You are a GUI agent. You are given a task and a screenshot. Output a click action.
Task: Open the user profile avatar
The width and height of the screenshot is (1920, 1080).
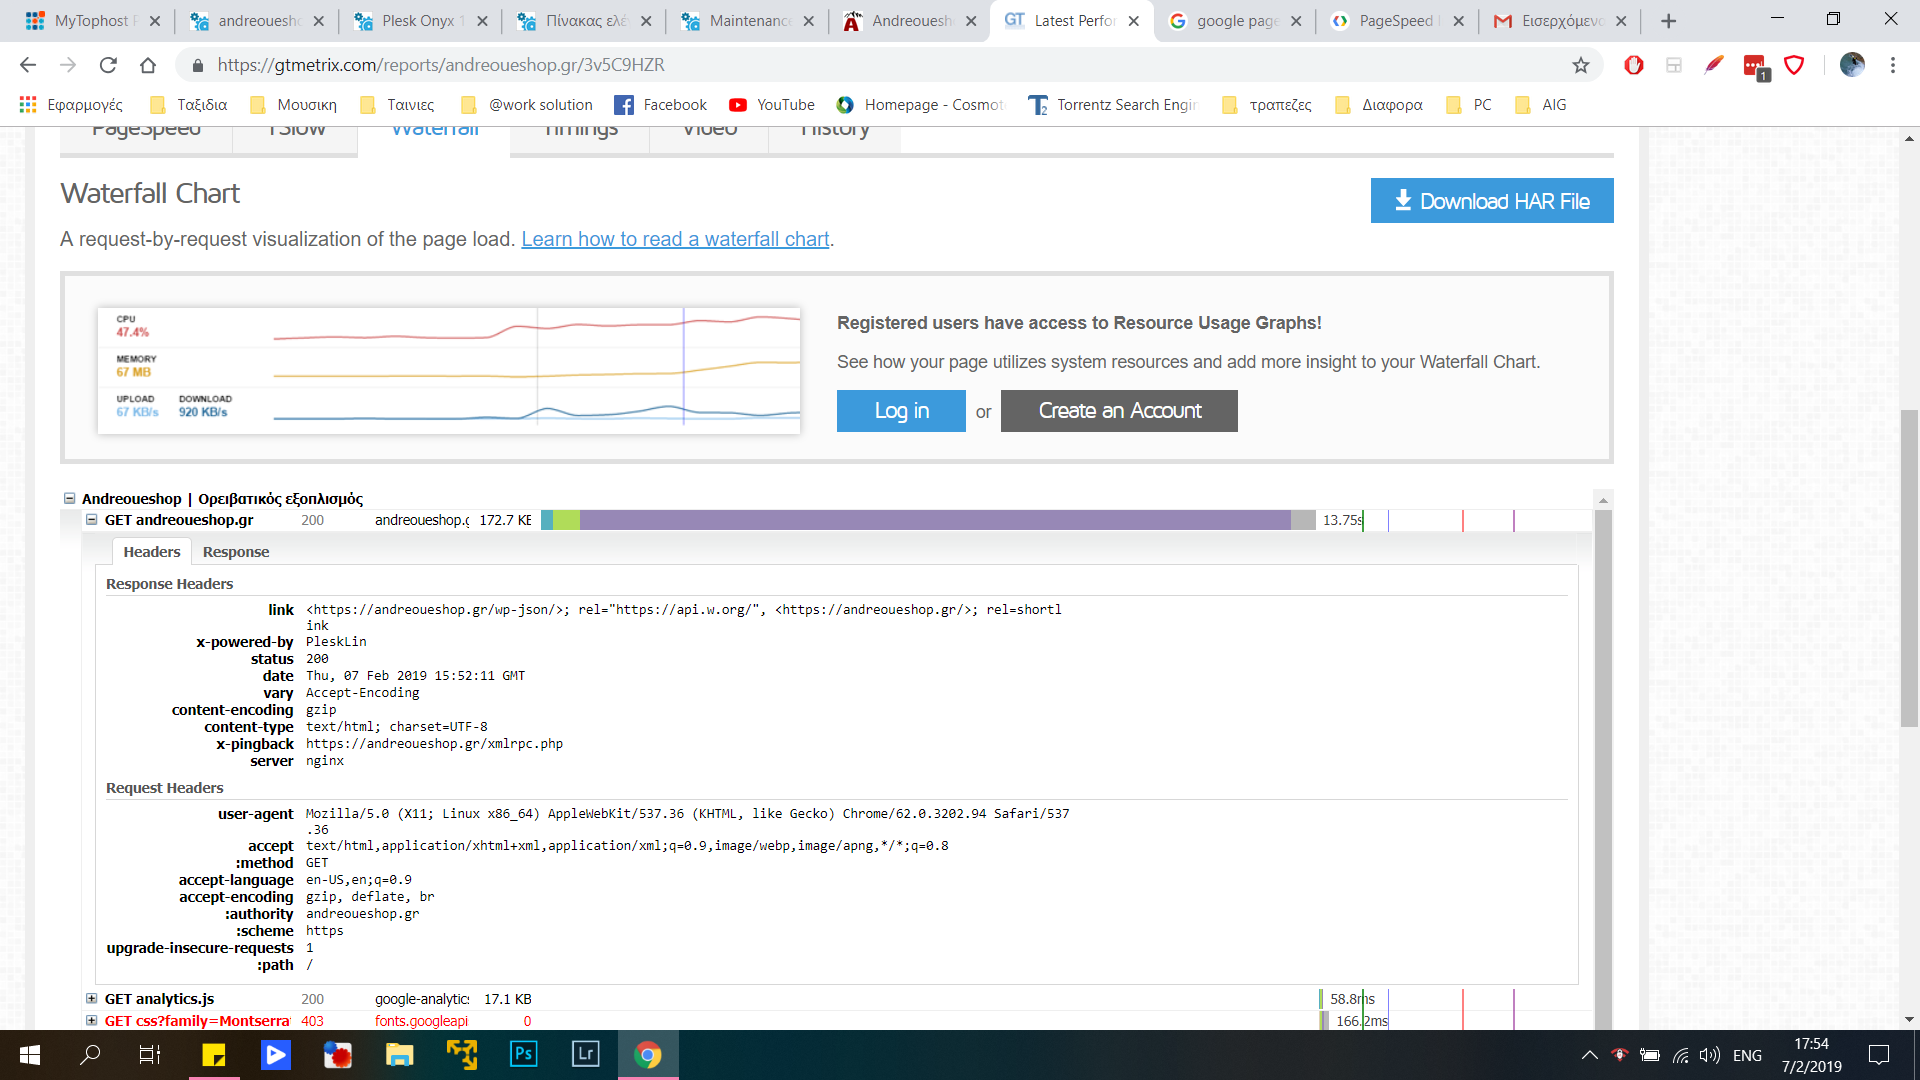point(1852,65)
